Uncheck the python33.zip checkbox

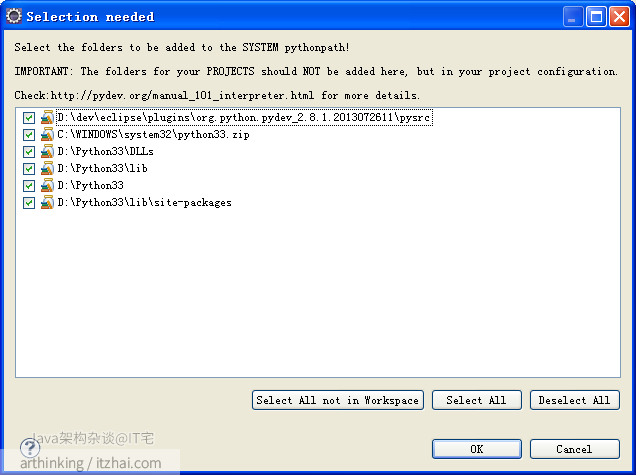[29, 135]
